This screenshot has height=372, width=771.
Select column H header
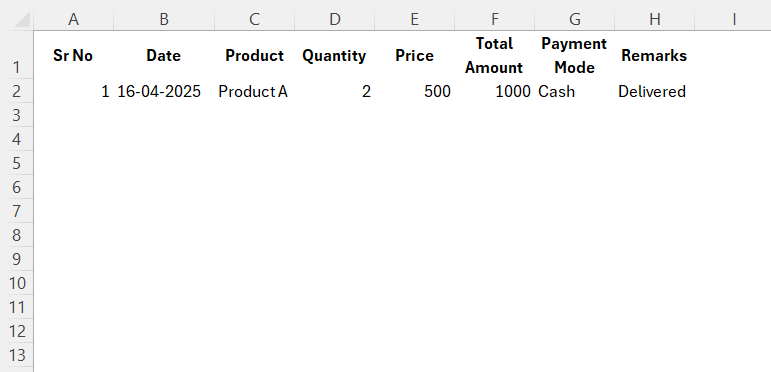click(x=654, y=19)
